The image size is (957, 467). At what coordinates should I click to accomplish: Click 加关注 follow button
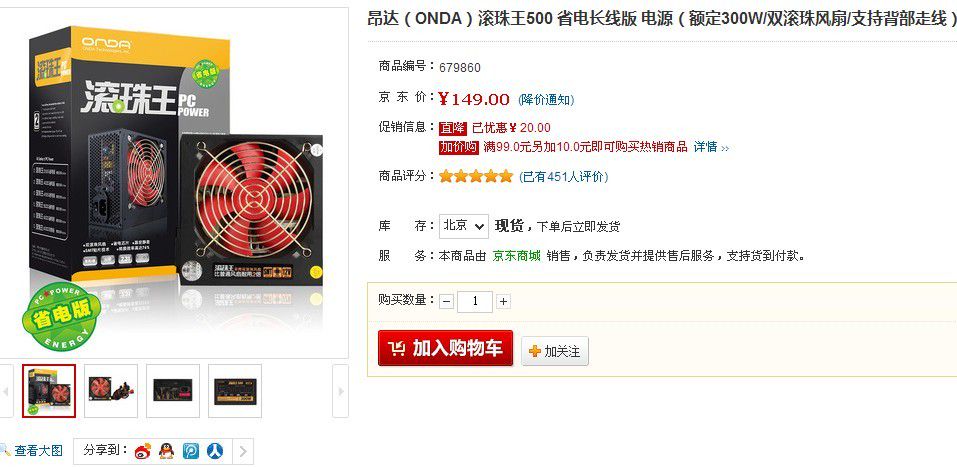tap(555, 351)
